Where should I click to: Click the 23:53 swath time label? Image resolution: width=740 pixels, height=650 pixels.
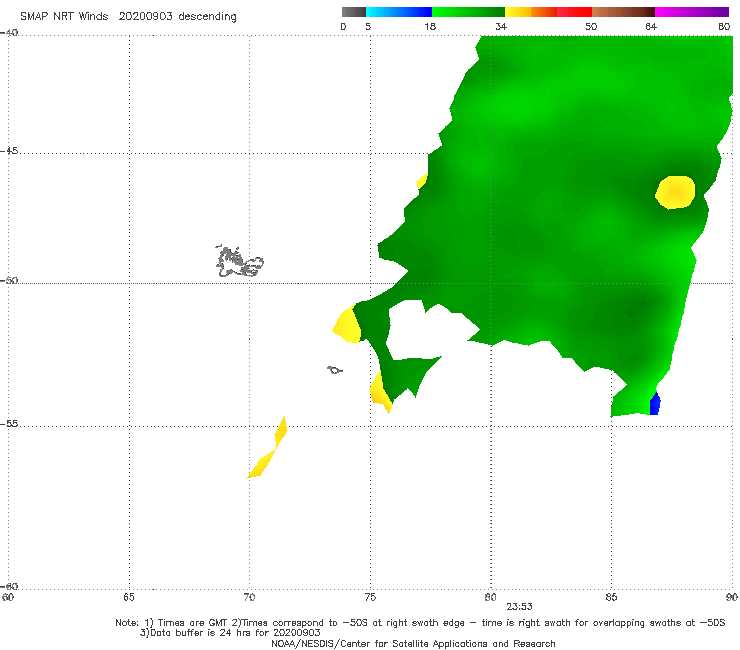[x=519, y=607]
